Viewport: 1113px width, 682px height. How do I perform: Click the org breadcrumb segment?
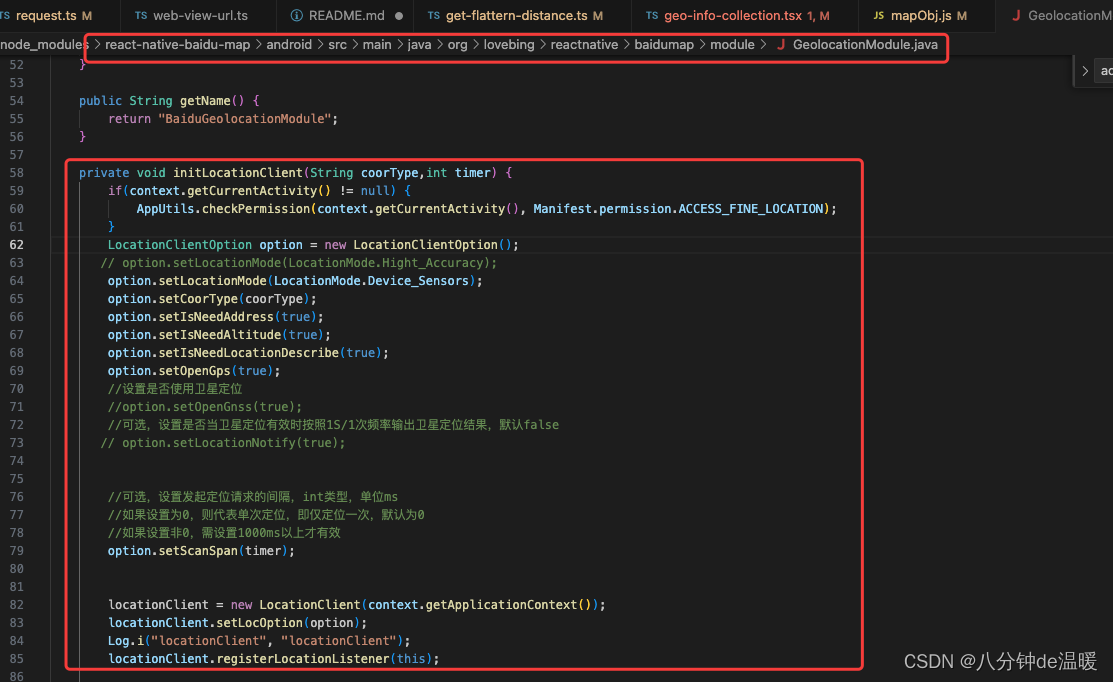coord(457,45)
